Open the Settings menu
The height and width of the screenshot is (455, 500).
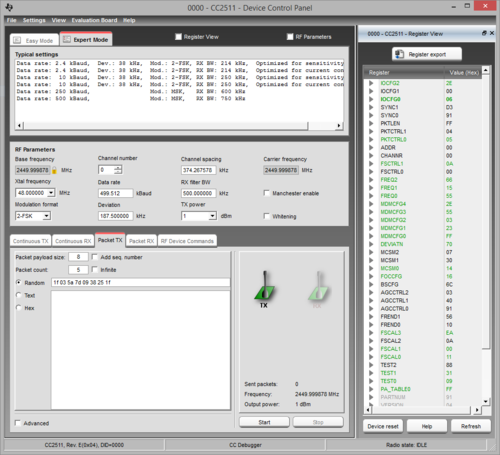34,20
